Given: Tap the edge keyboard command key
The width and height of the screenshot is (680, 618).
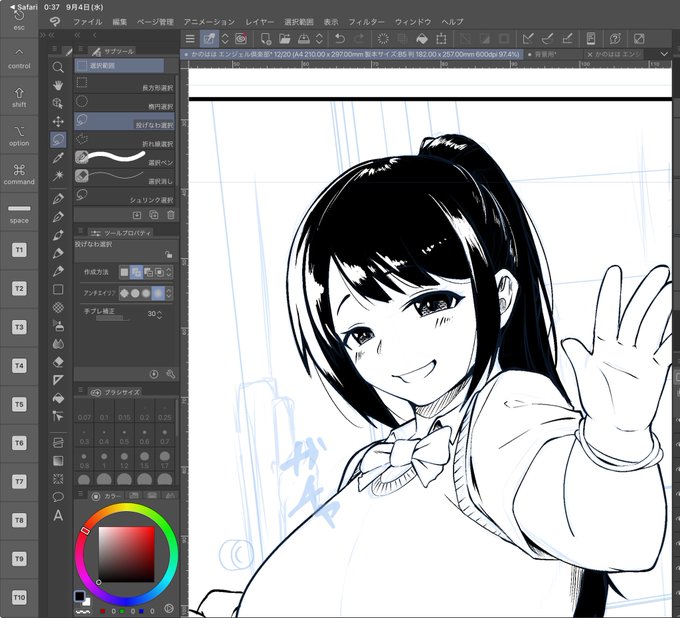Looking at the screenshot, I should click(x=19, y=173).
